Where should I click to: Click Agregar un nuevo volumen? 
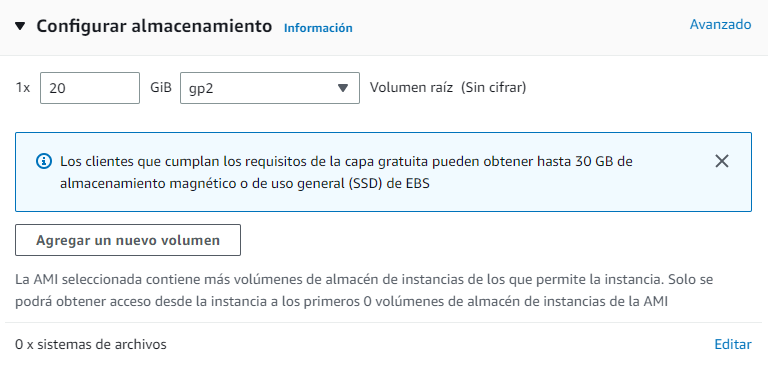128,240
